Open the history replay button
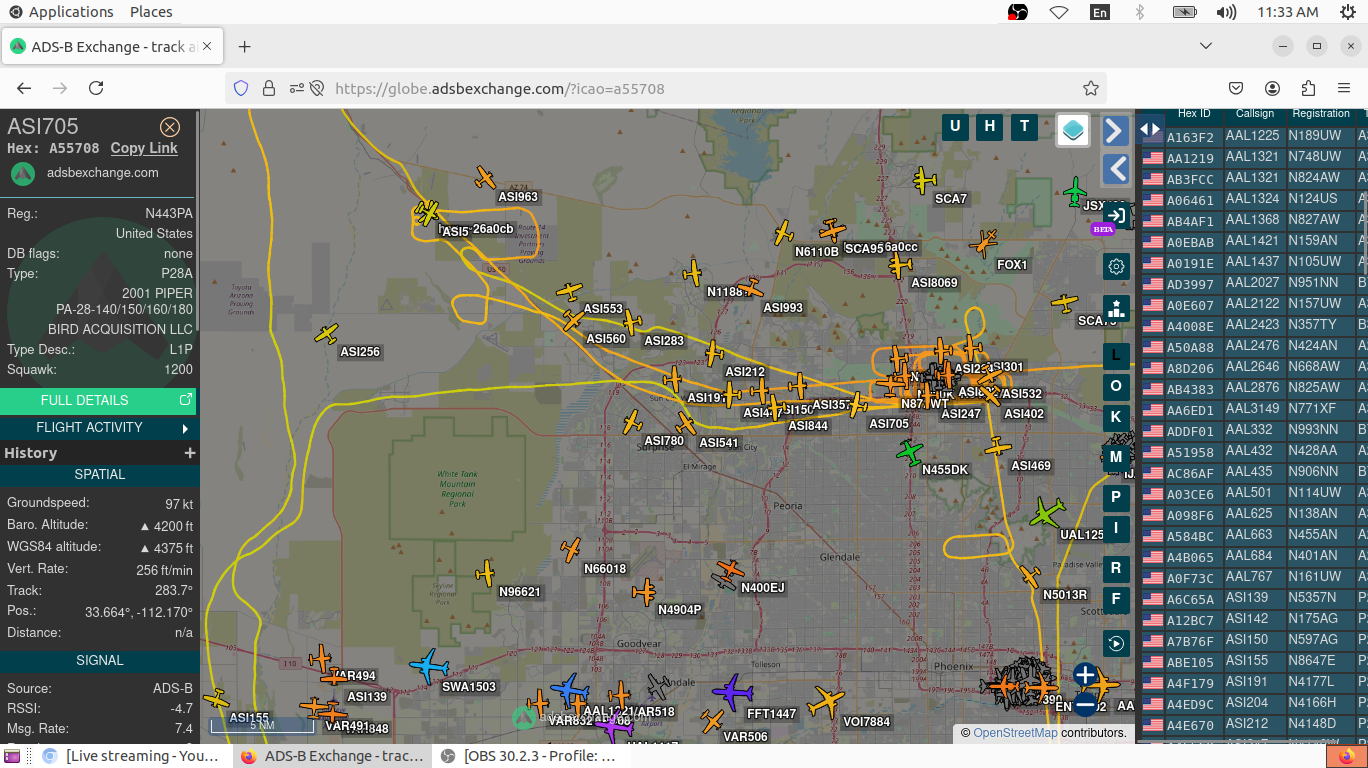Screen dimensions: 1368x768 (1116, 643)
